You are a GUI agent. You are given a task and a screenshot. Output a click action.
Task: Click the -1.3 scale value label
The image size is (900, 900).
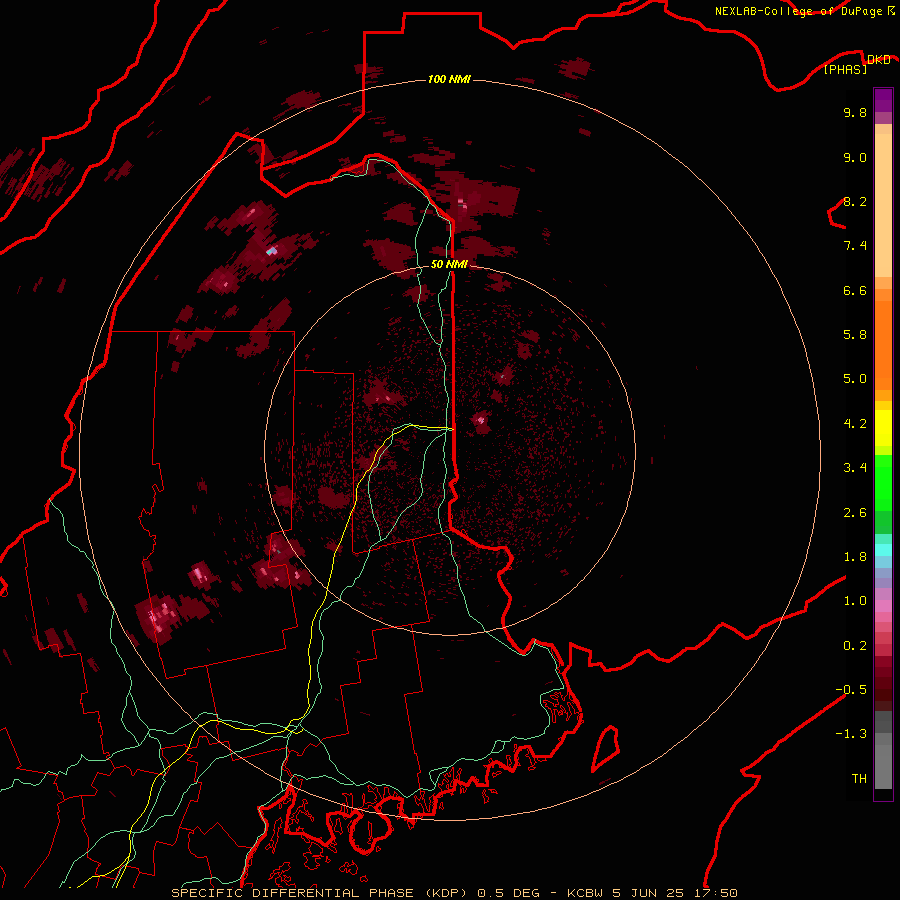pyautogui.click(x=851, y=734)
